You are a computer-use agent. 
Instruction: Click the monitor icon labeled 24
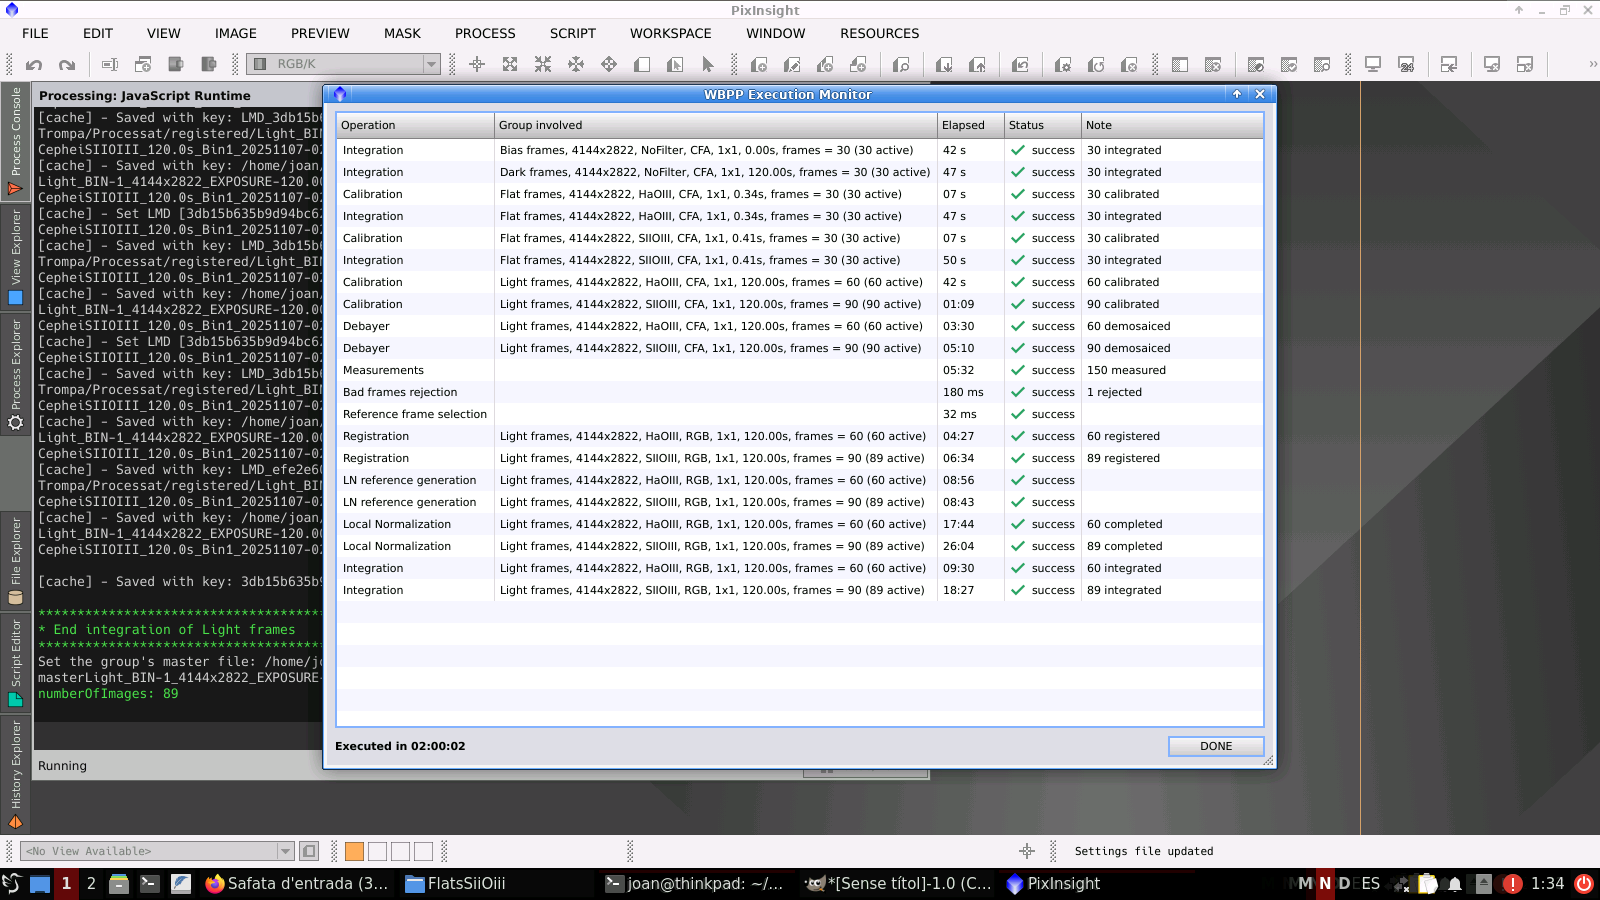click(x=1406, y=65)
